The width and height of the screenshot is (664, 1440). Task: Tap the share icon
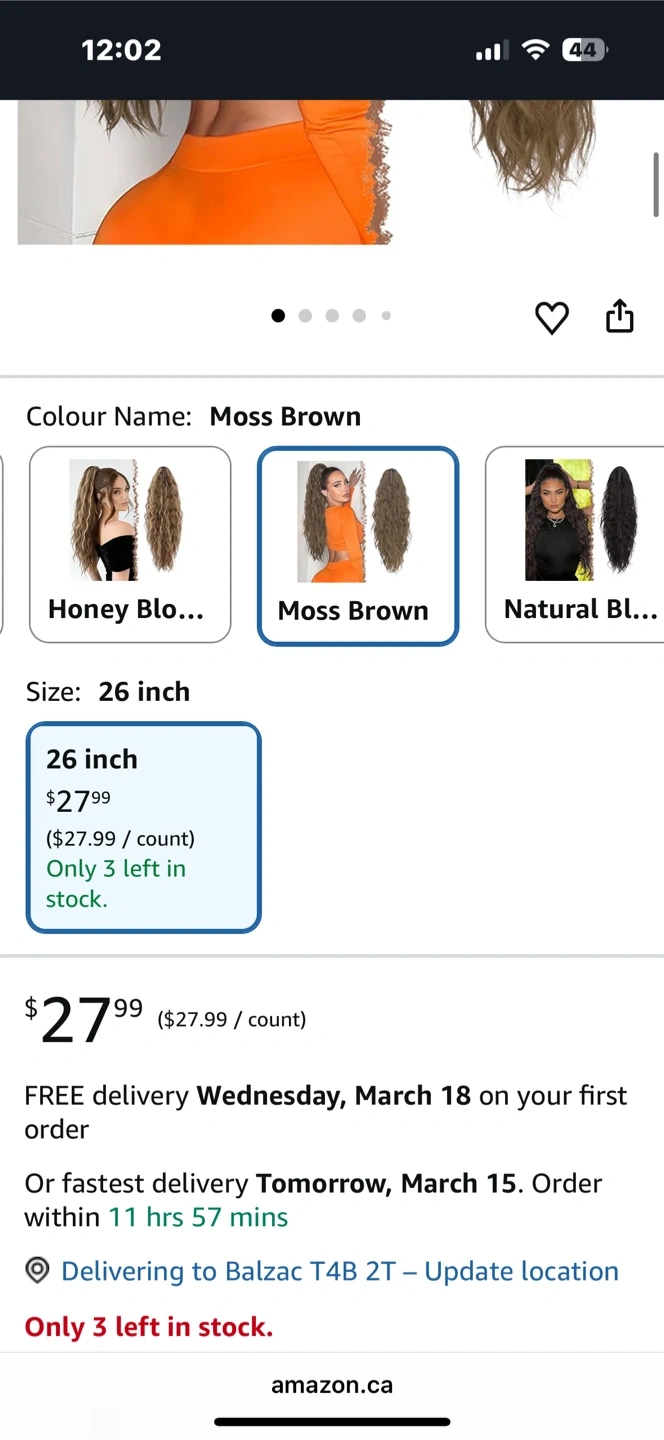click(620, 316)
